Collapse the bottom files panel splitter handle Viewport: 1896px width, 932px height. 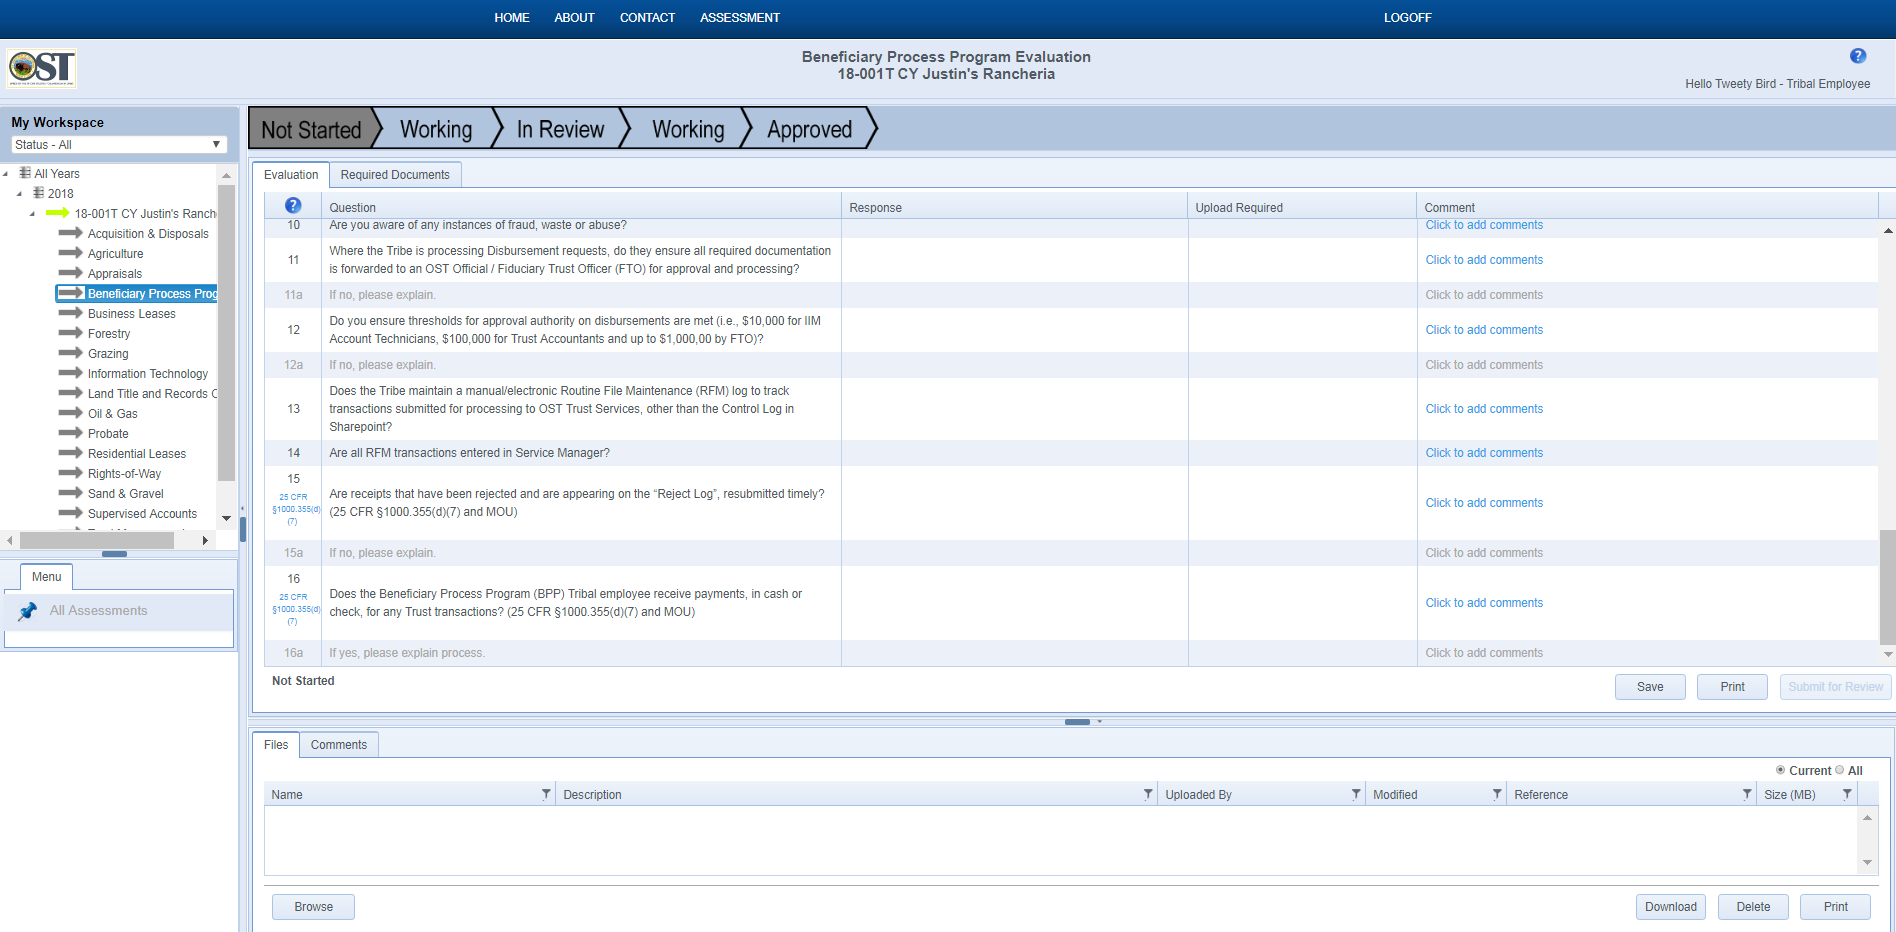1078,721
